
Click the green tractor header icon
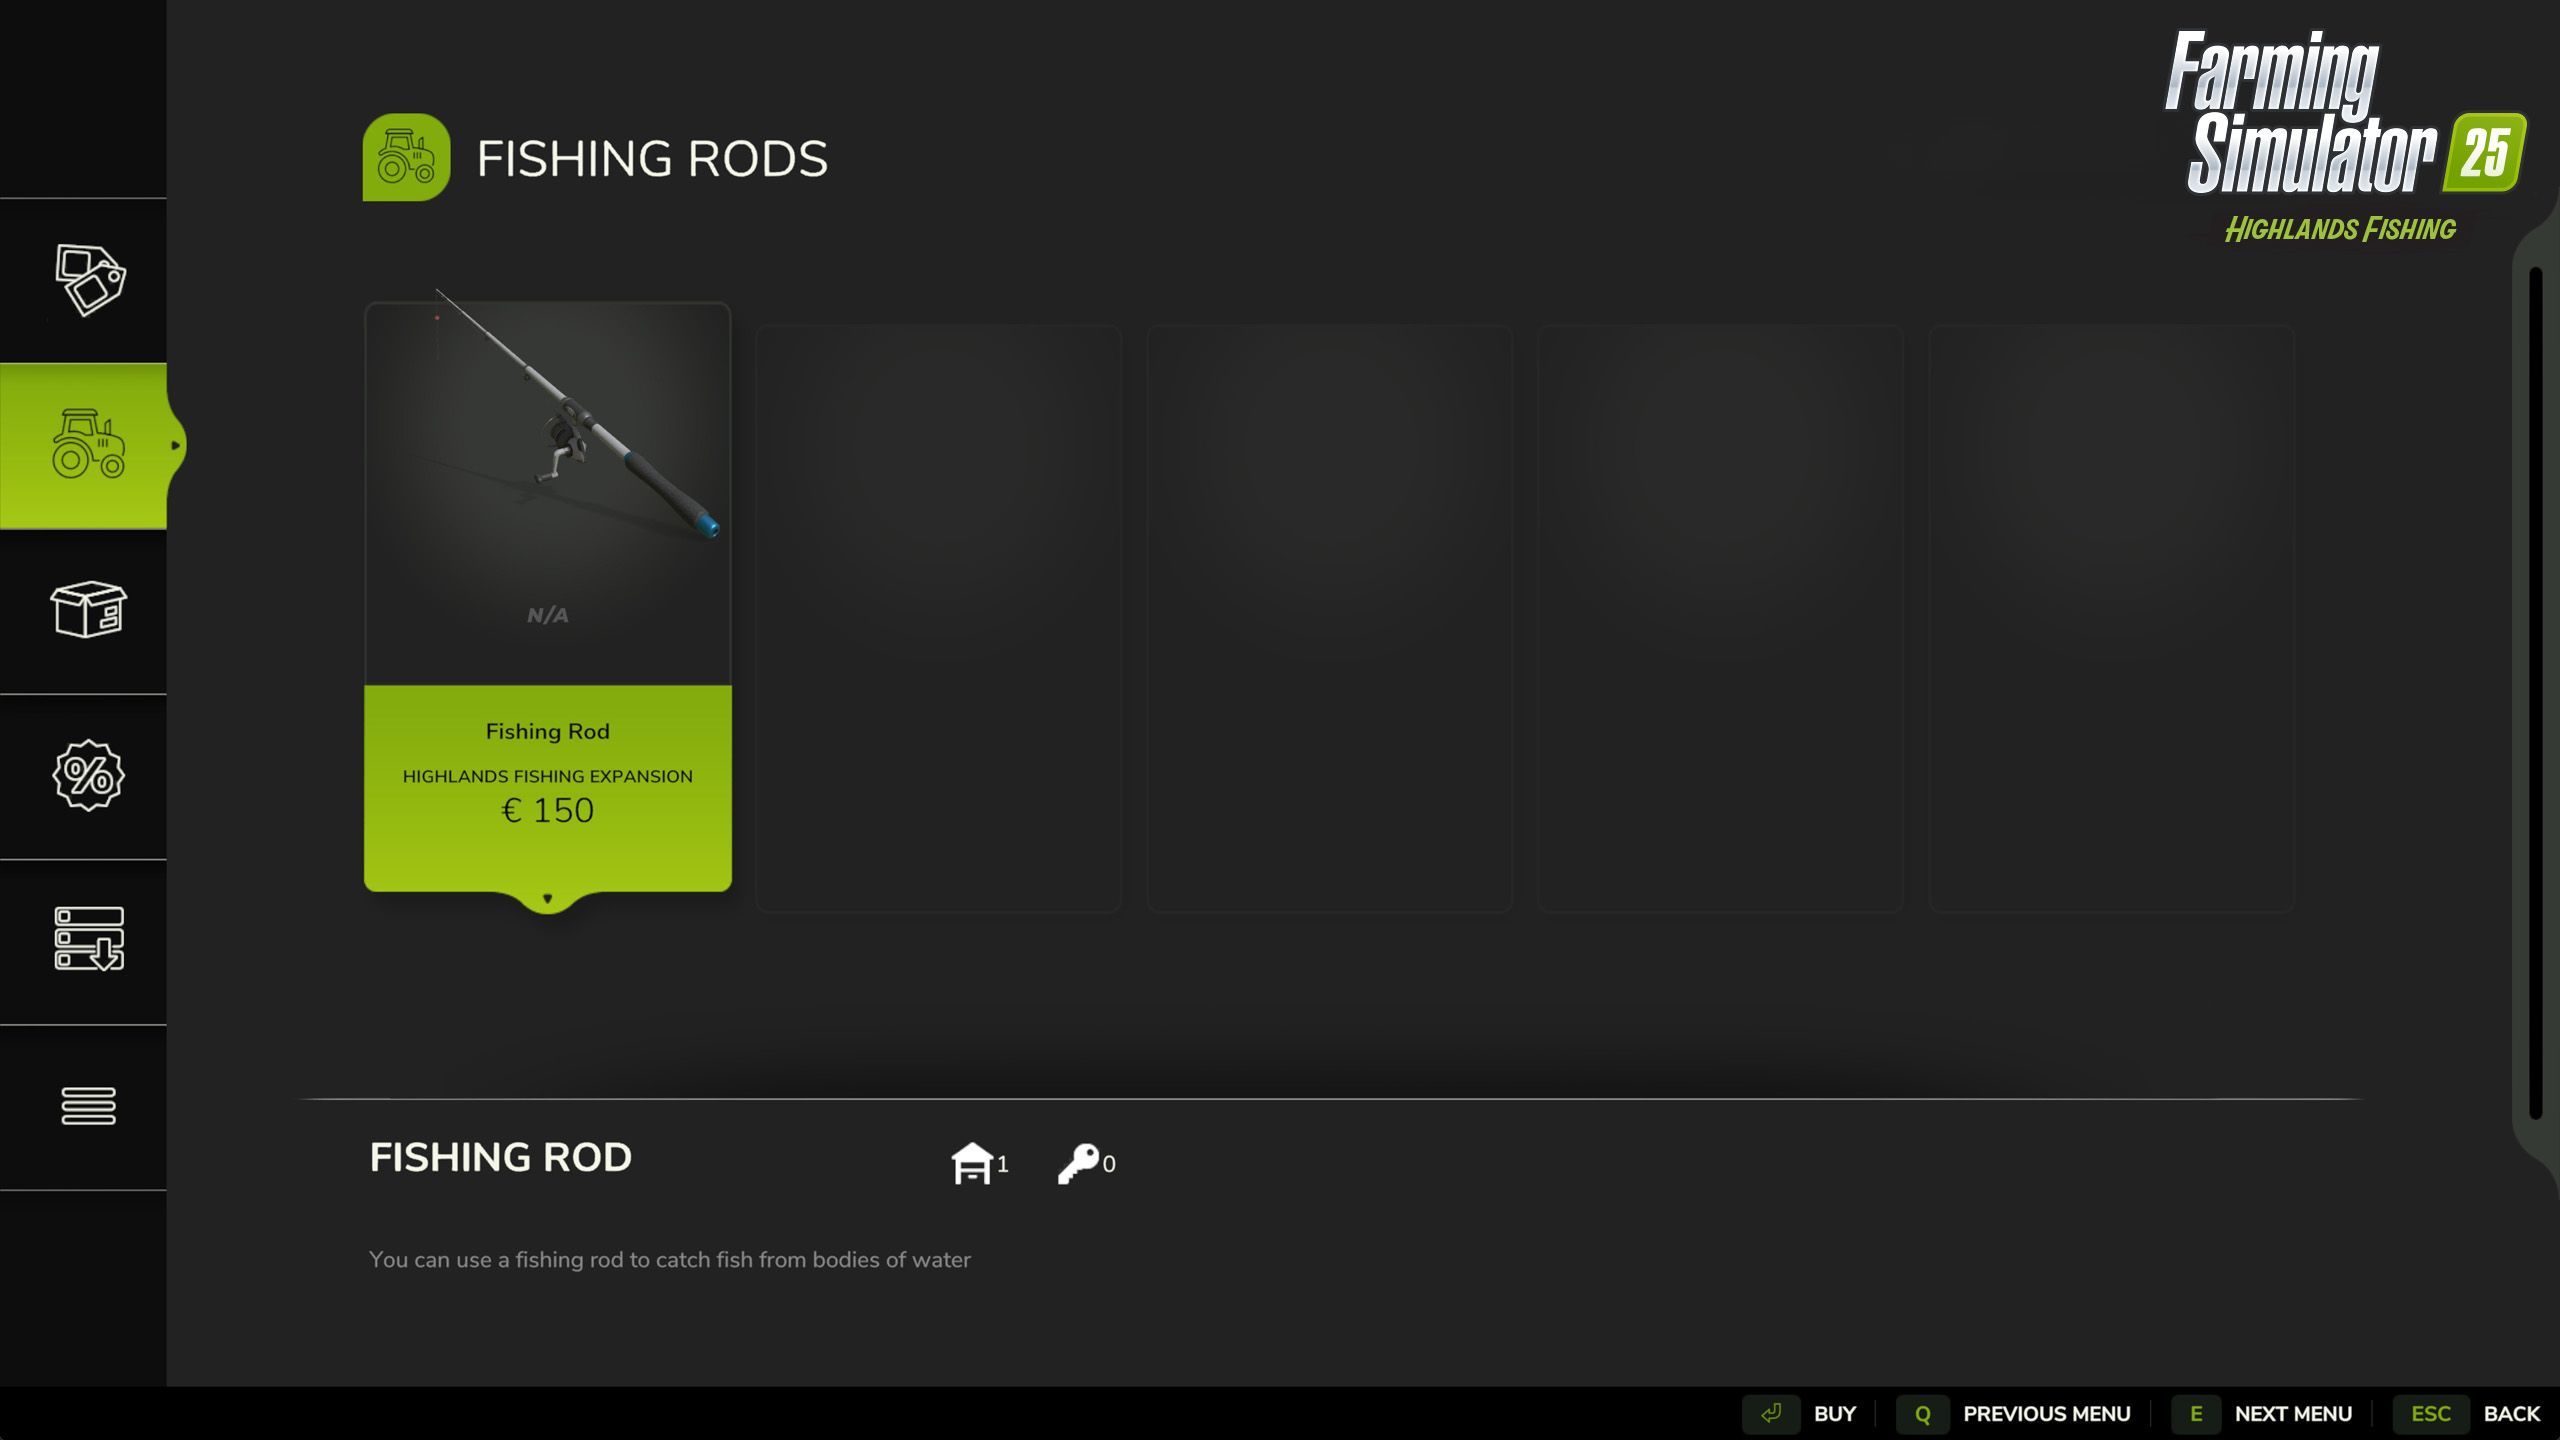[x=406, y=158]
